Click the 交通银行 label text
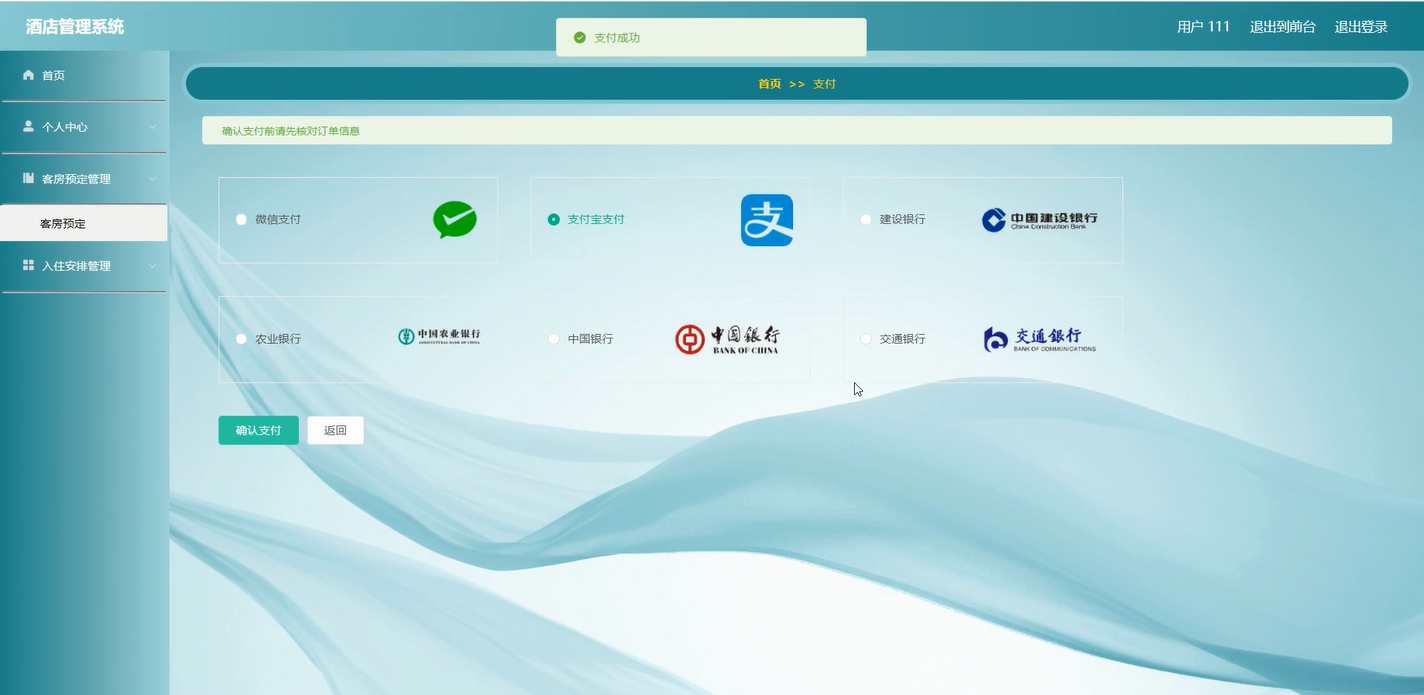The width and height of the screenshot is (1424, 695). click(x=902, y=339)
